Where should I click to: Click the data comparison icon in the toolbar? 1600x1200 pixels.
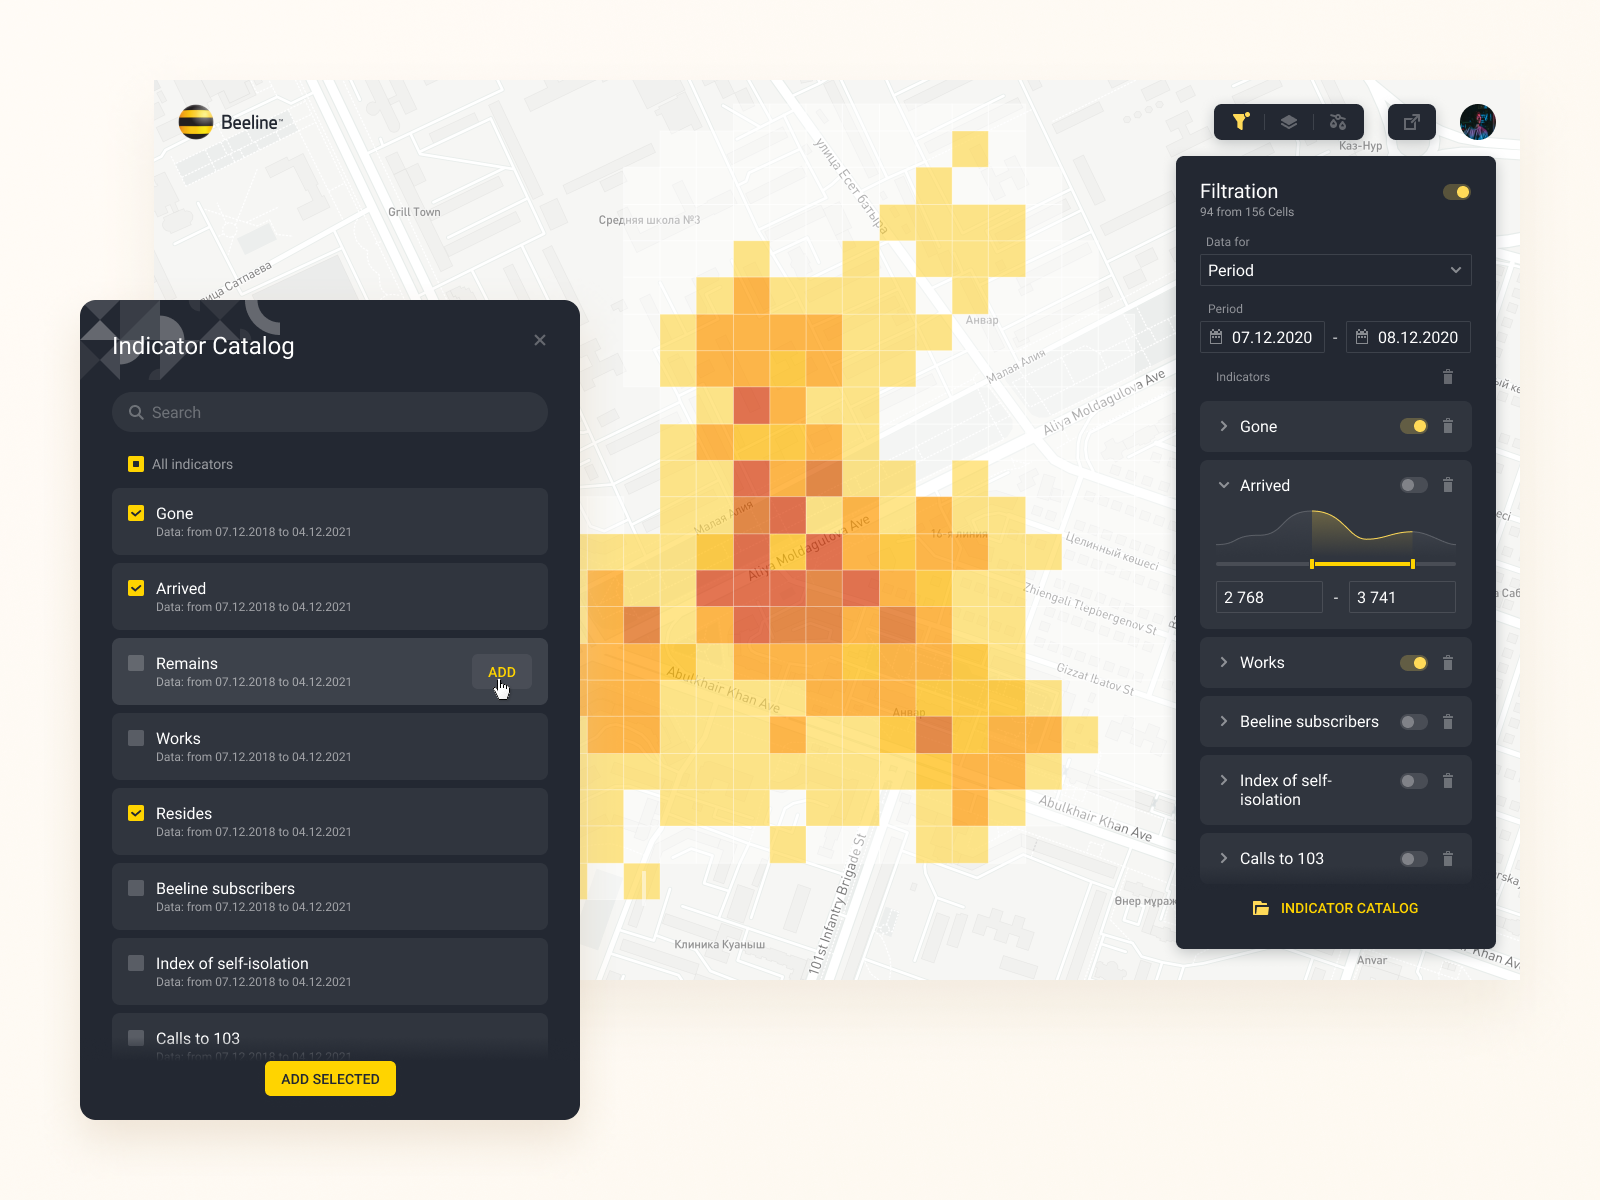coord(1338,122)
